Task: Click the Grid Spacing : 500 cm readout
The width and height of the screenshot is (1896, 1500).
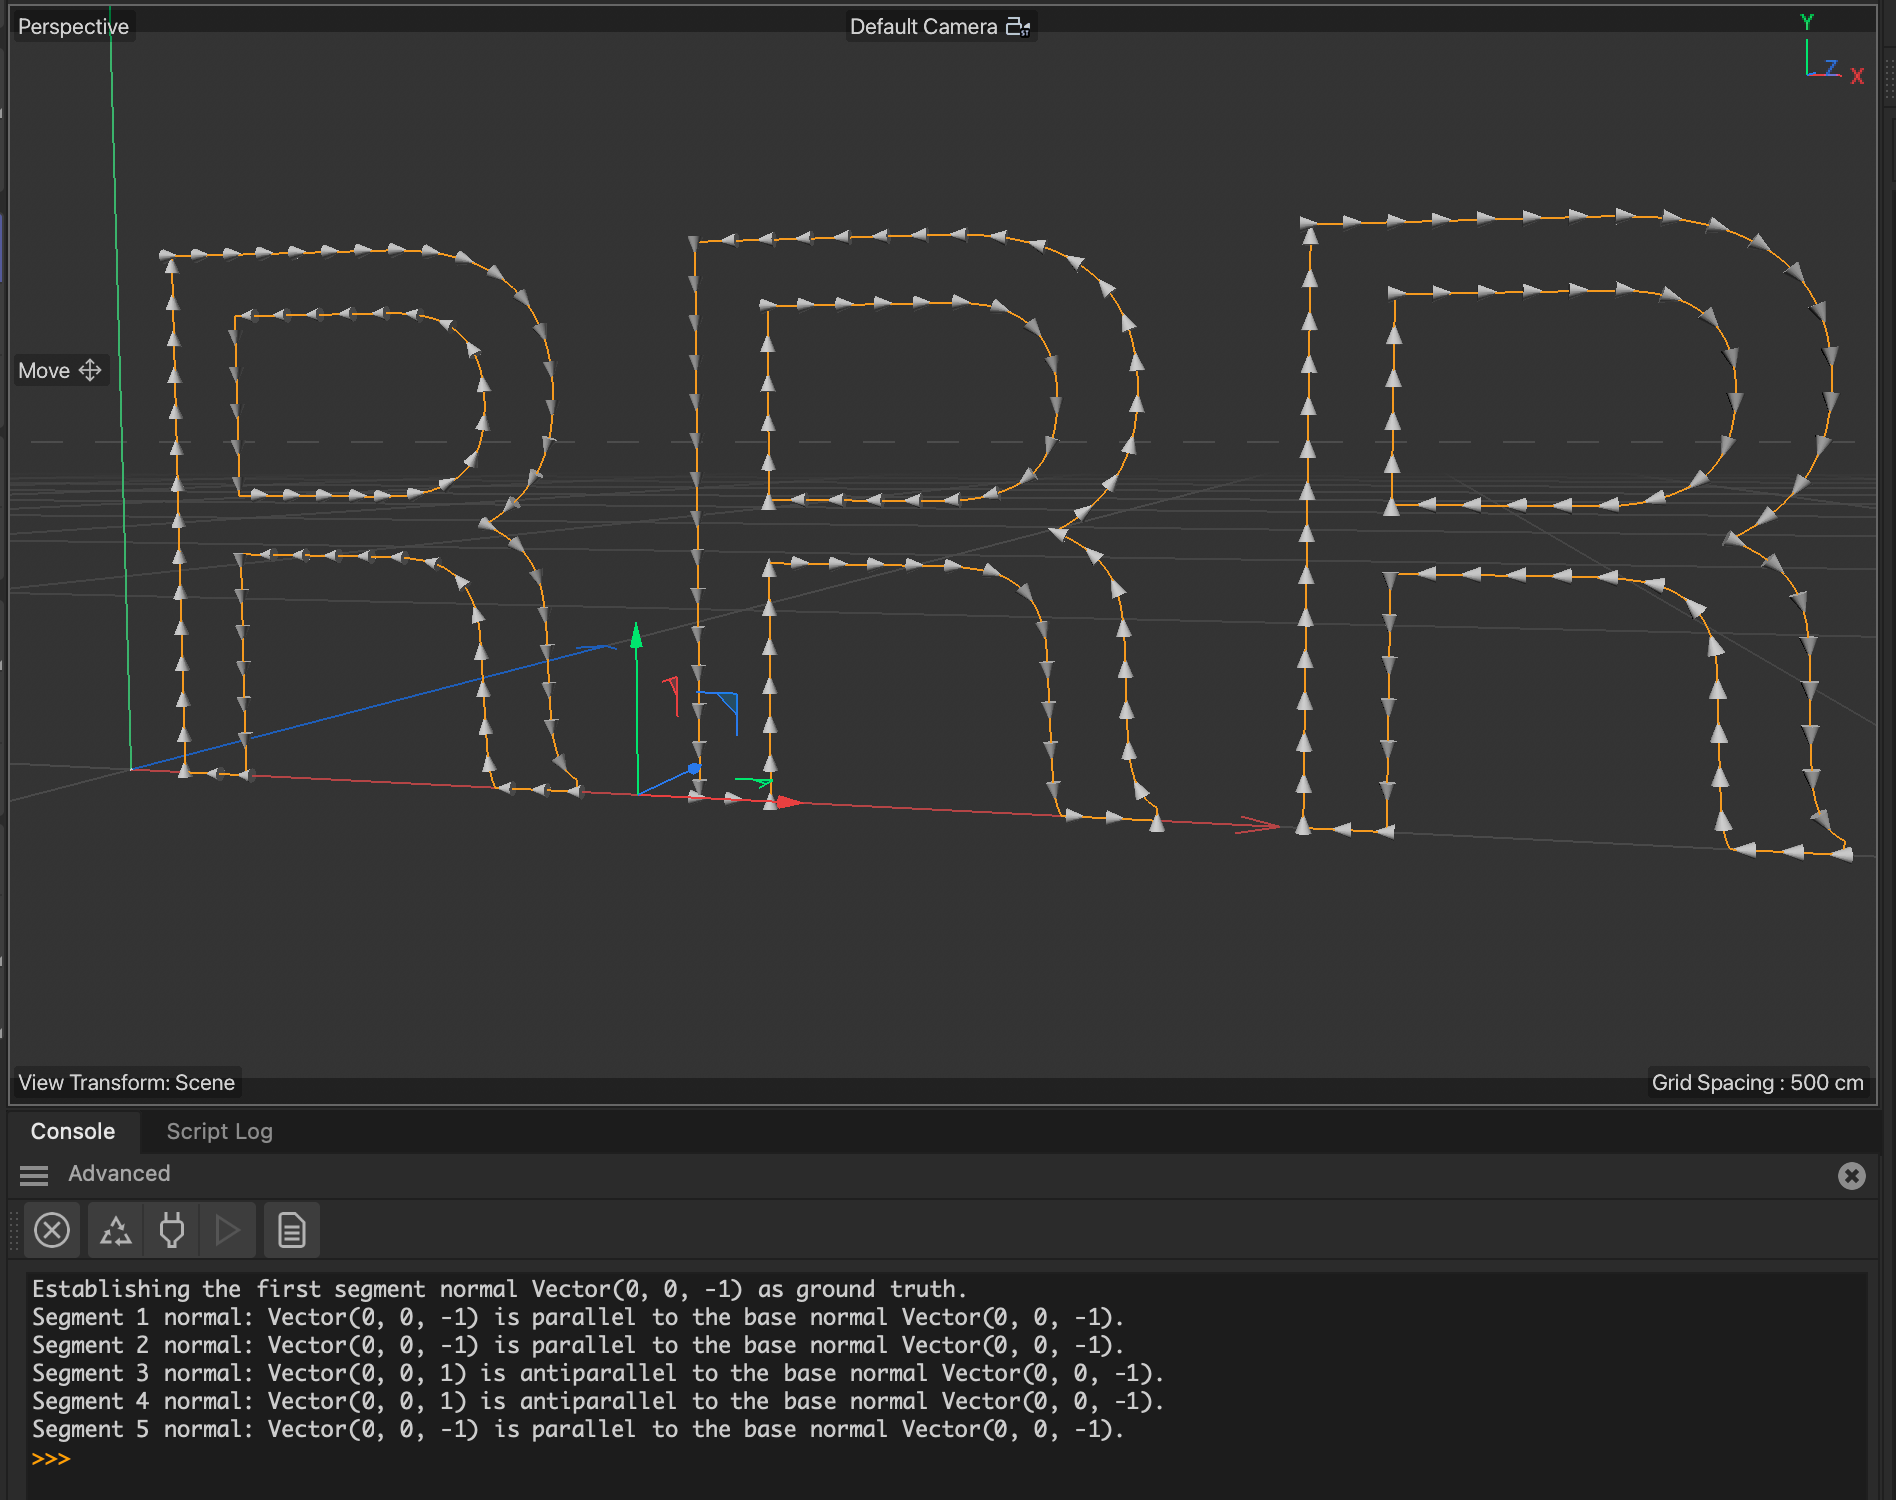Action: 1758,1083
